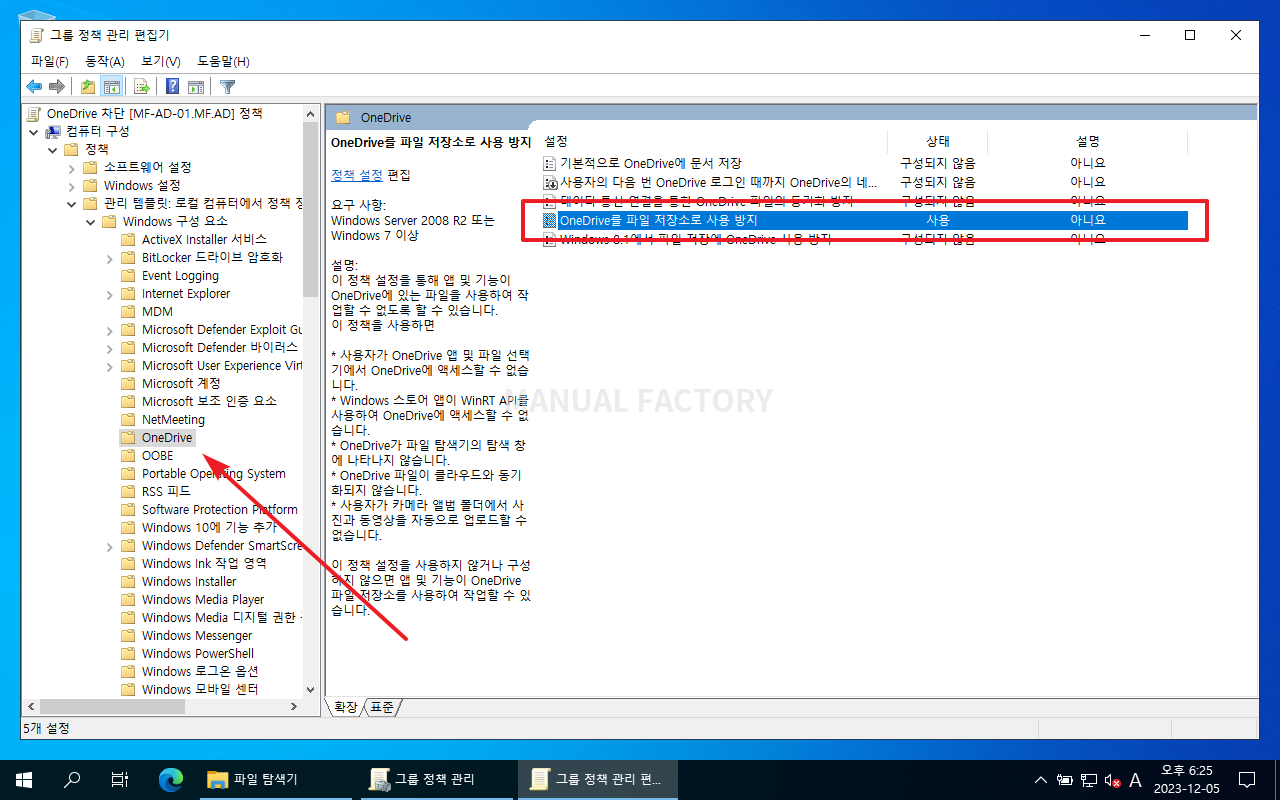Sort by the 설명 column header
This screenshot has height=800, width=1280.
coord(1088,142)
